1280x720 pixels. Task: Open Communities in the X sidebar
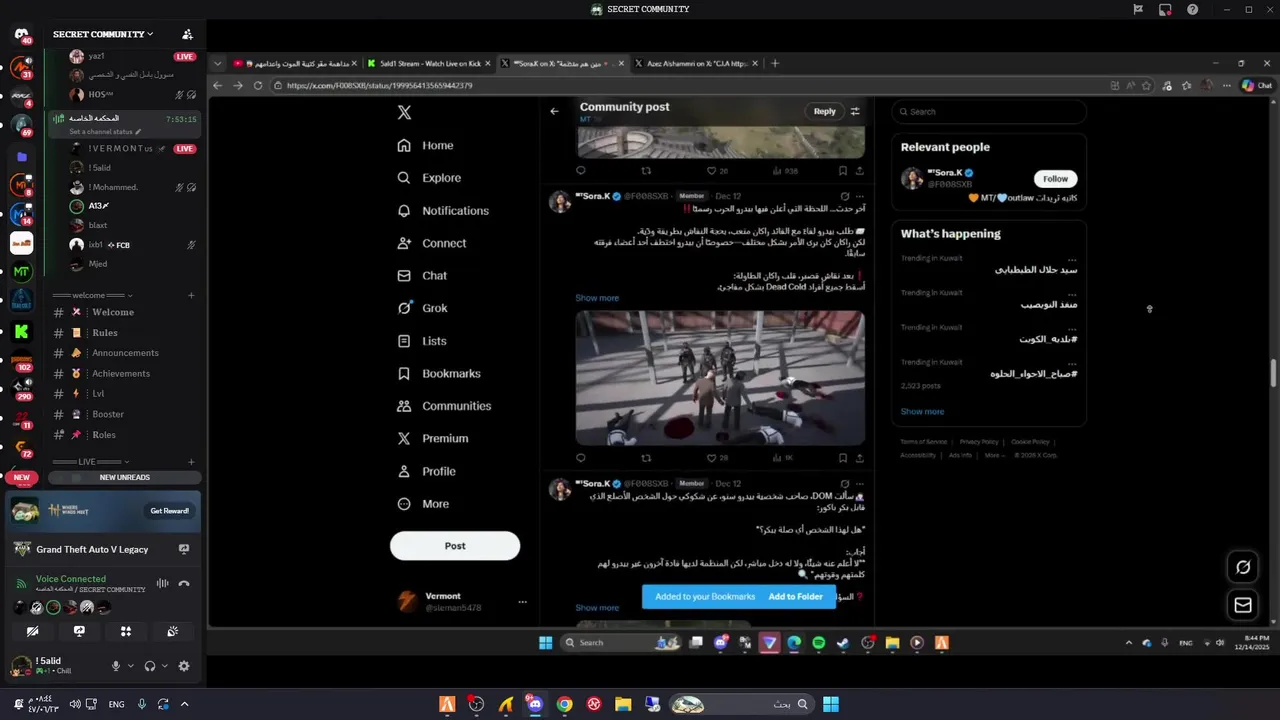444,406
